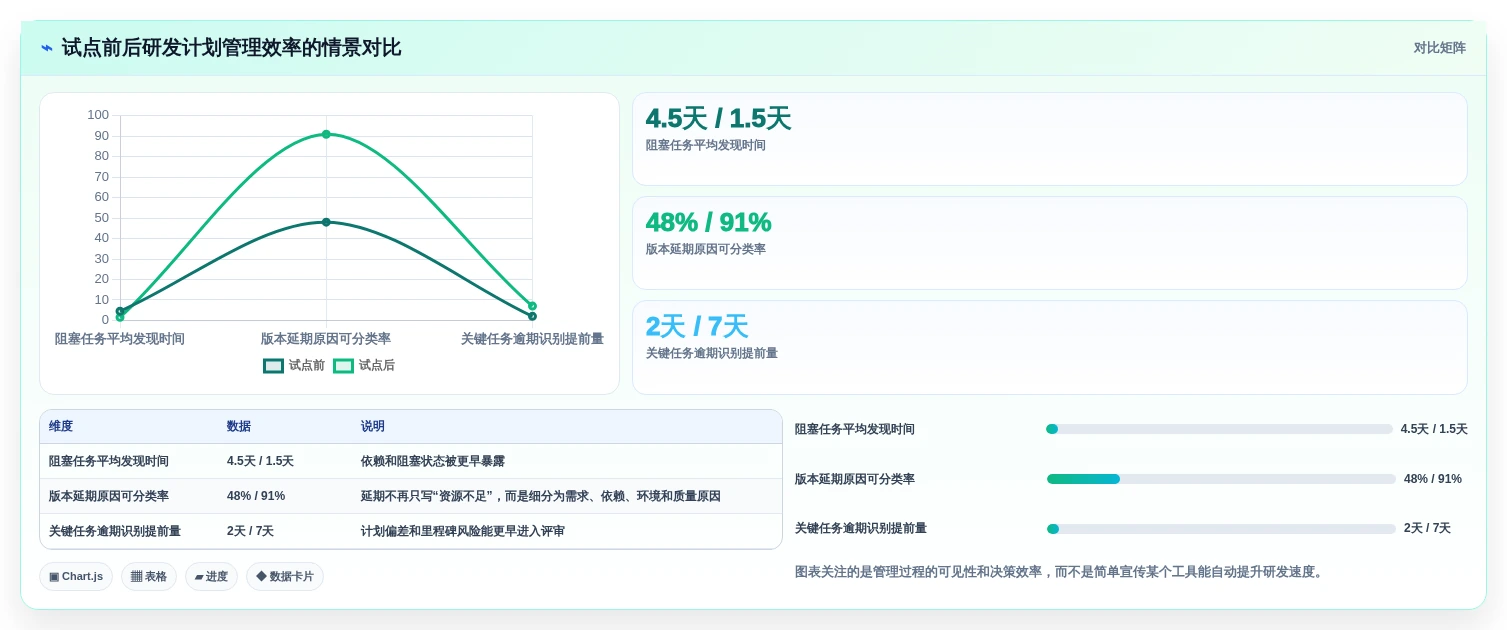Click chart x-axis label 阻塞任务平均发现时间
This screenshot has height=630, width=1507.
[x=120, y=339]
